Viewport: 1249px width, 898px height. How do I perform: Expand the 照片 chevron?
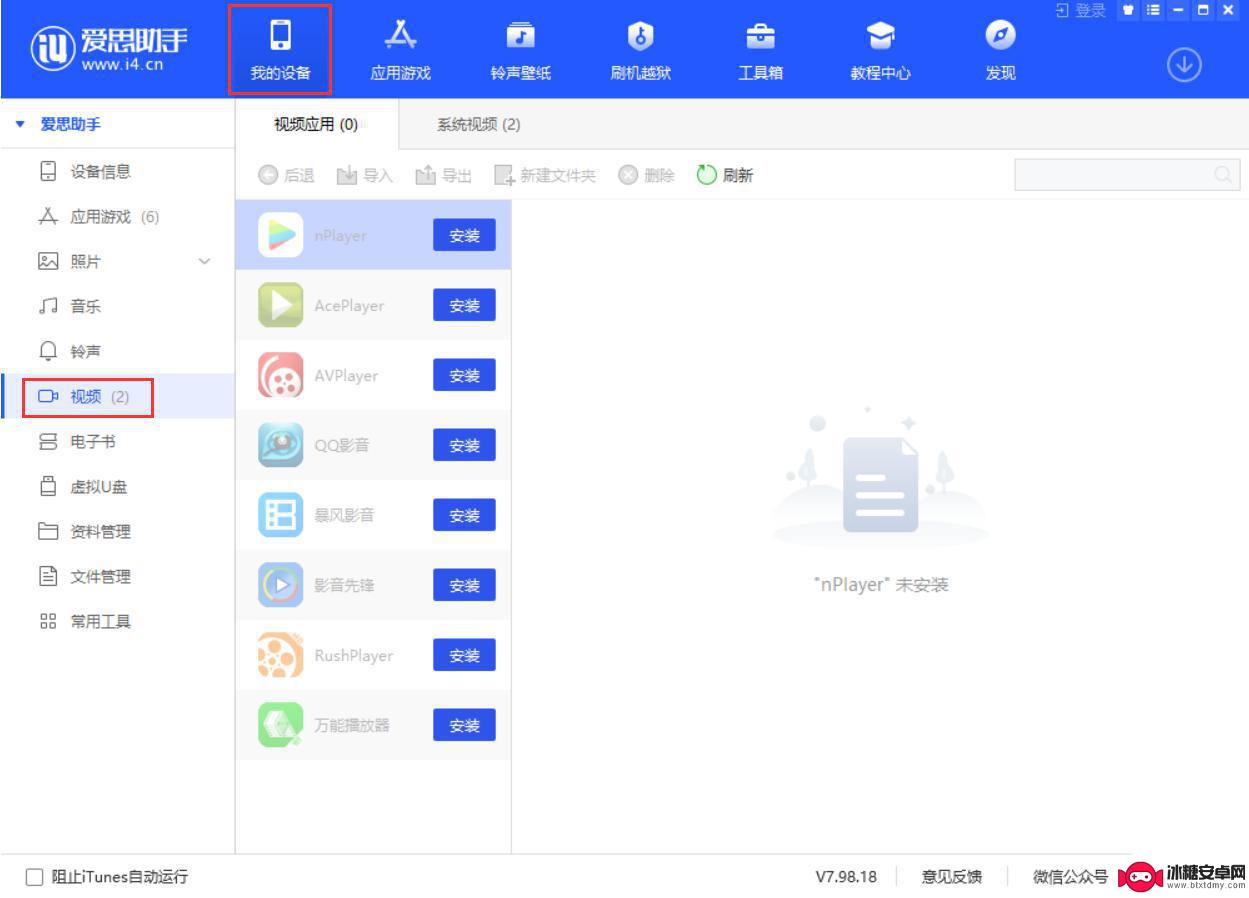[205, 262]
